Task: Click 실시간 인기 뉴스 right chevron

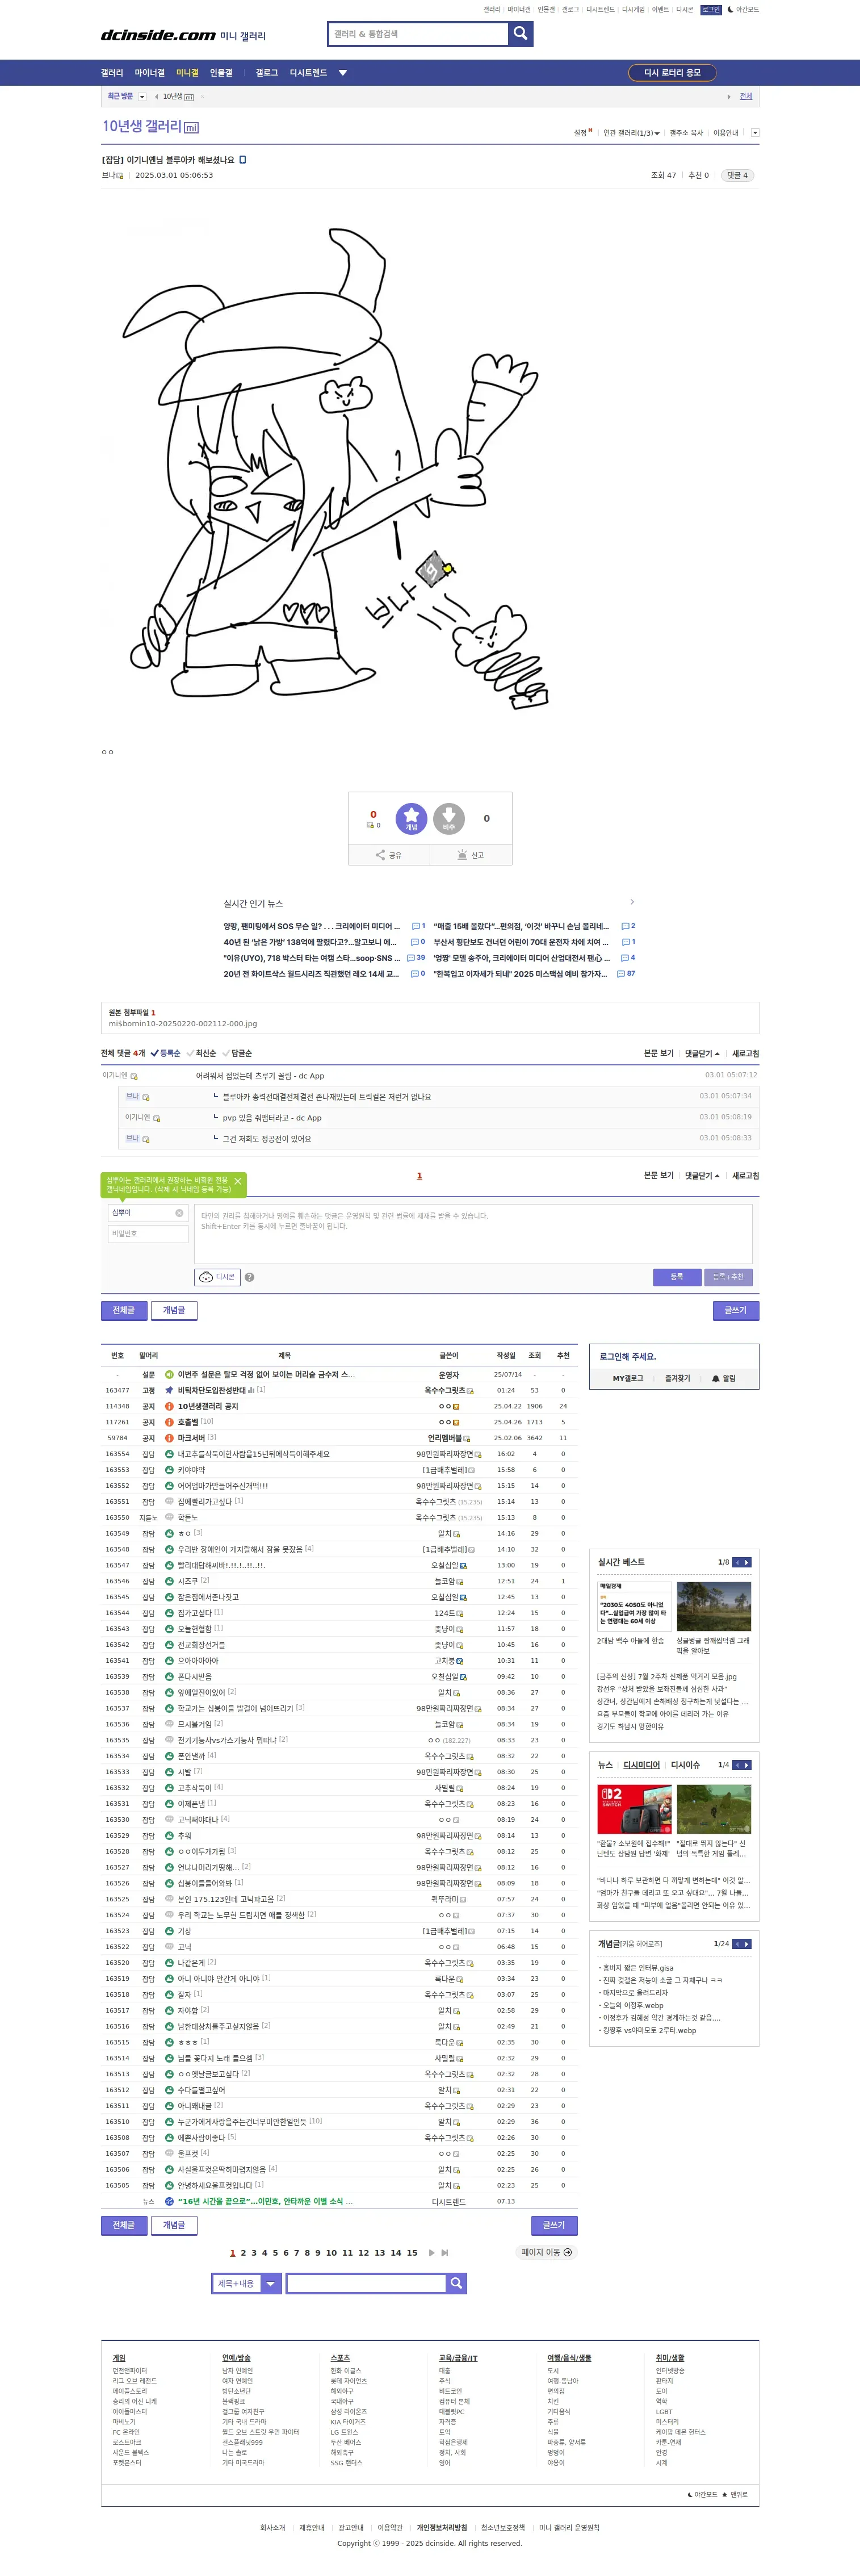Action: point(632,902)
